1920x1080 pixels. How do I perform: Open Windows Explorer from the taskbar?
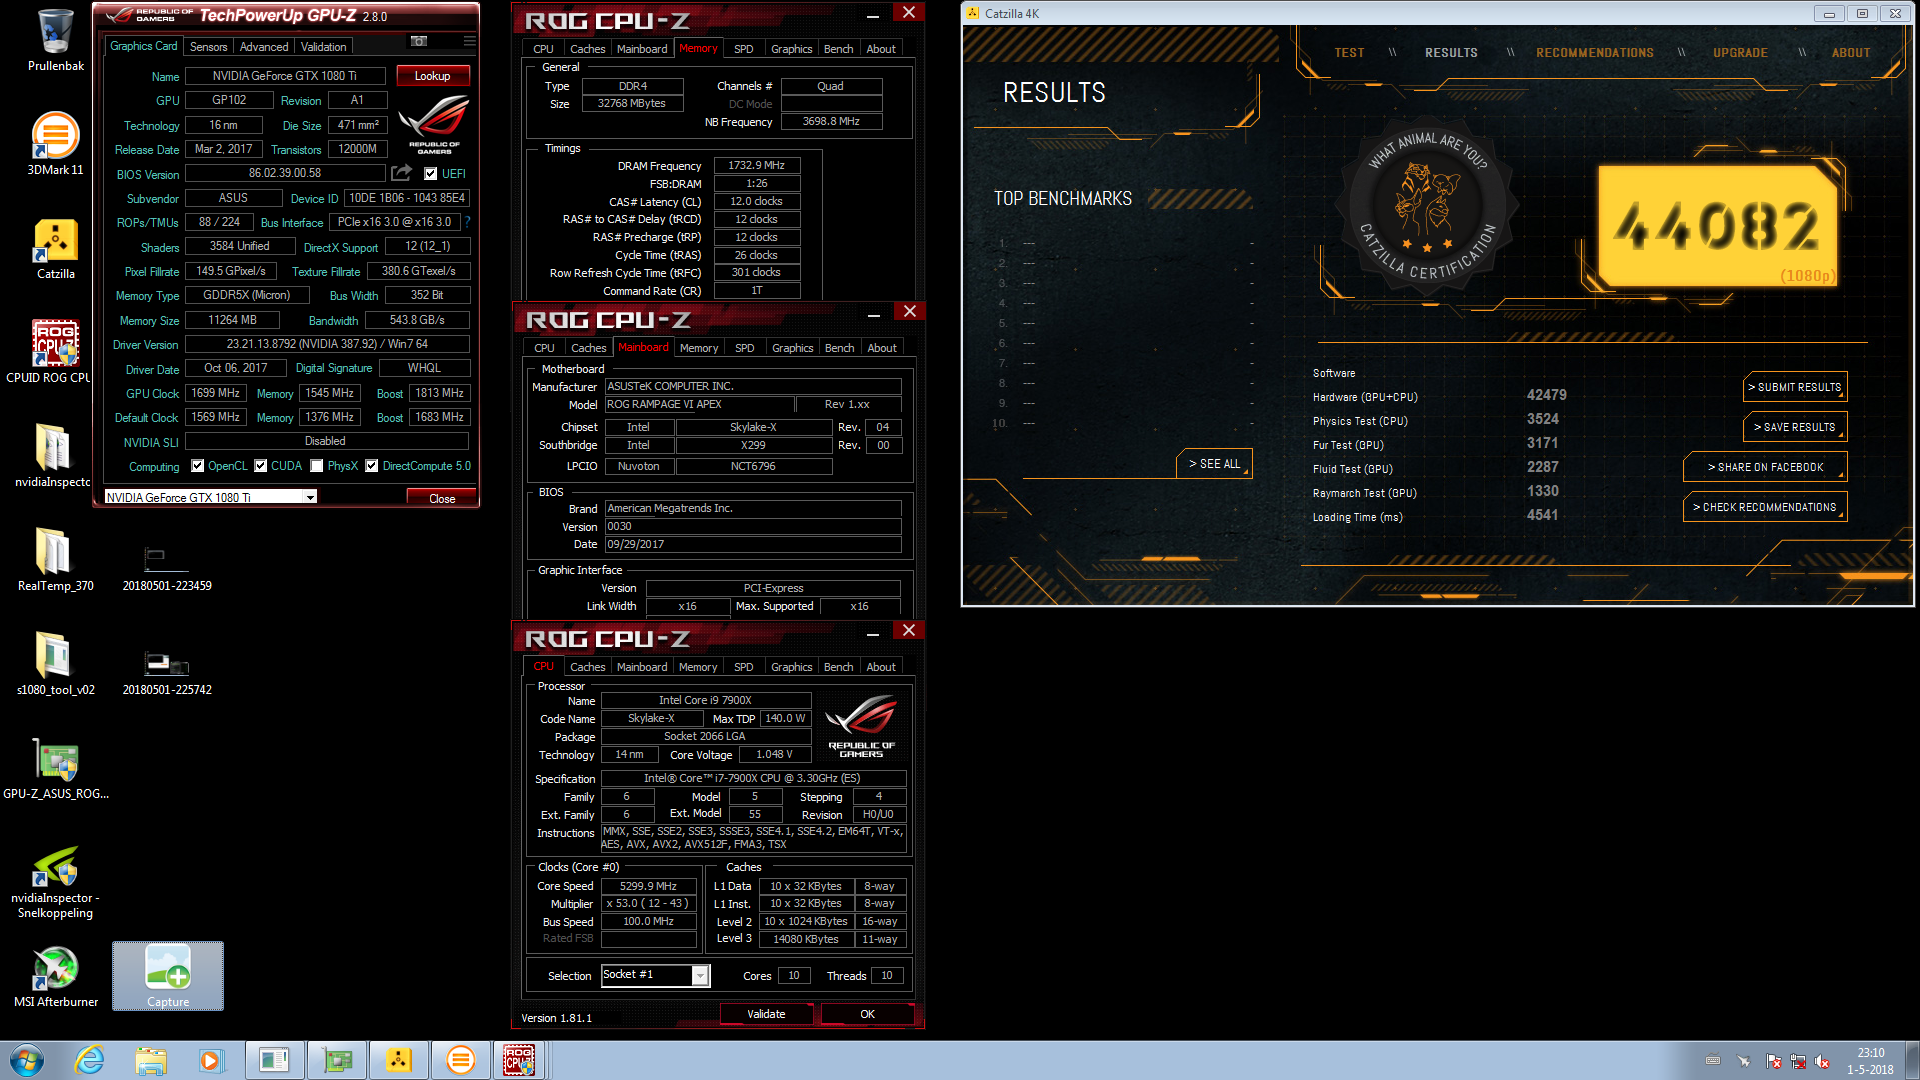coord(151,1060)
